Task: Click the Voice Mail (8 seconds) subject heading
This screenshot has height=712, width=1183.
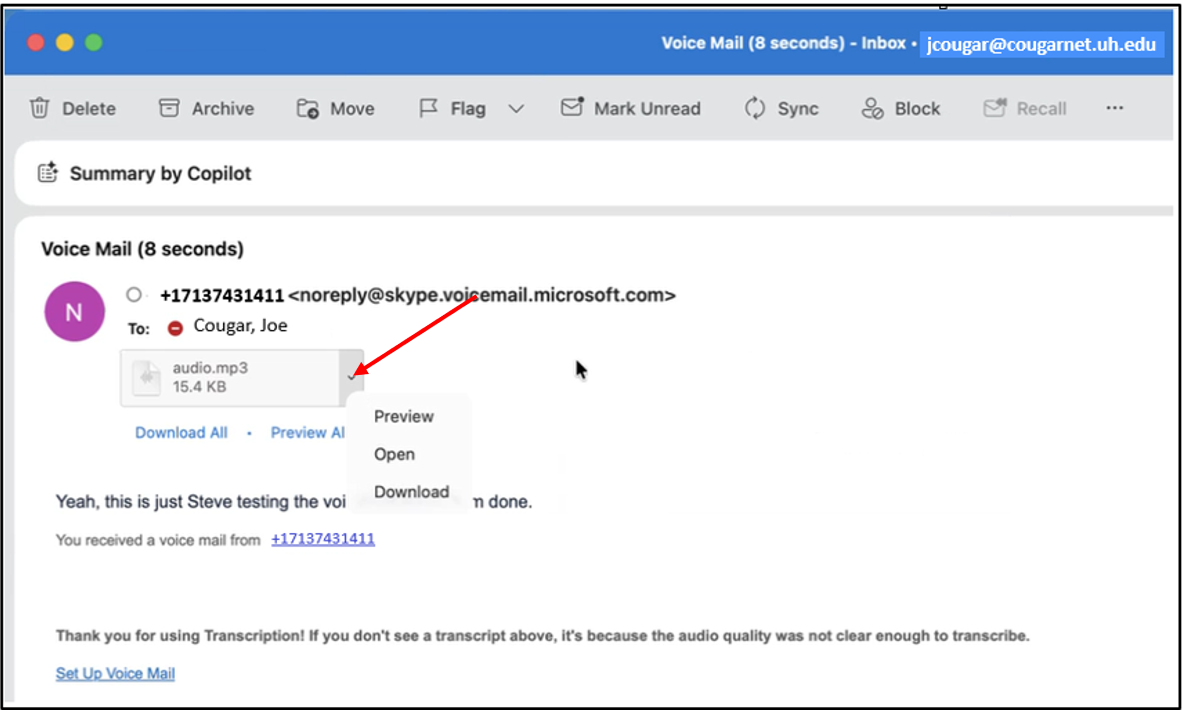Action: pyautogui.click(x=143, y=249)
